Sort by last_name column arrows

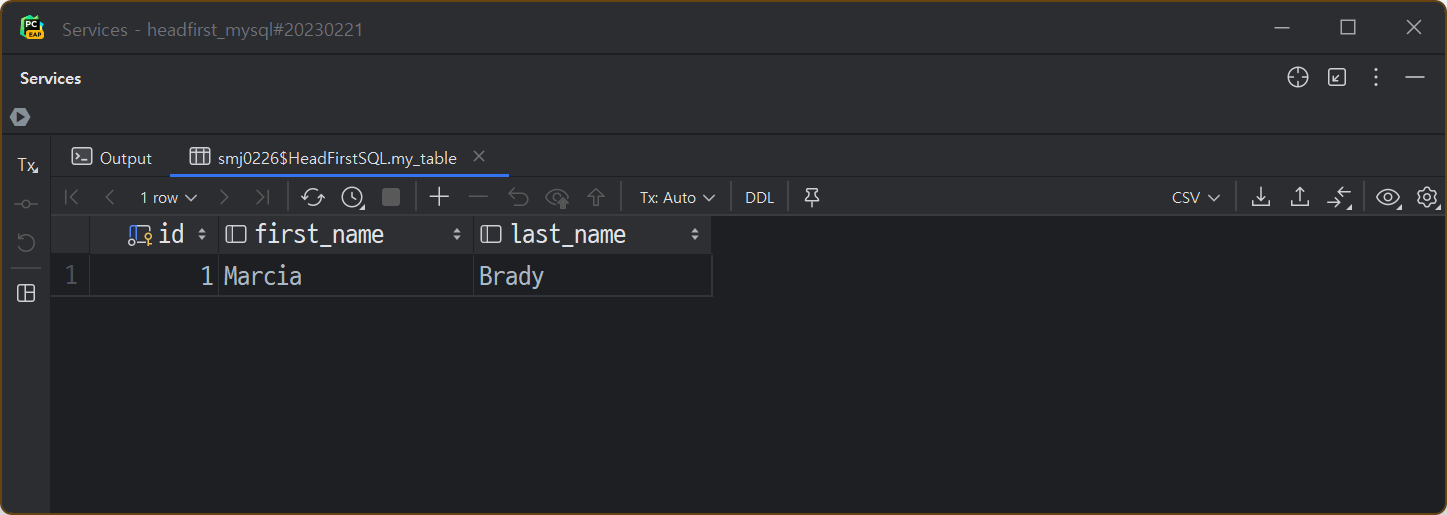click(695, 234)
